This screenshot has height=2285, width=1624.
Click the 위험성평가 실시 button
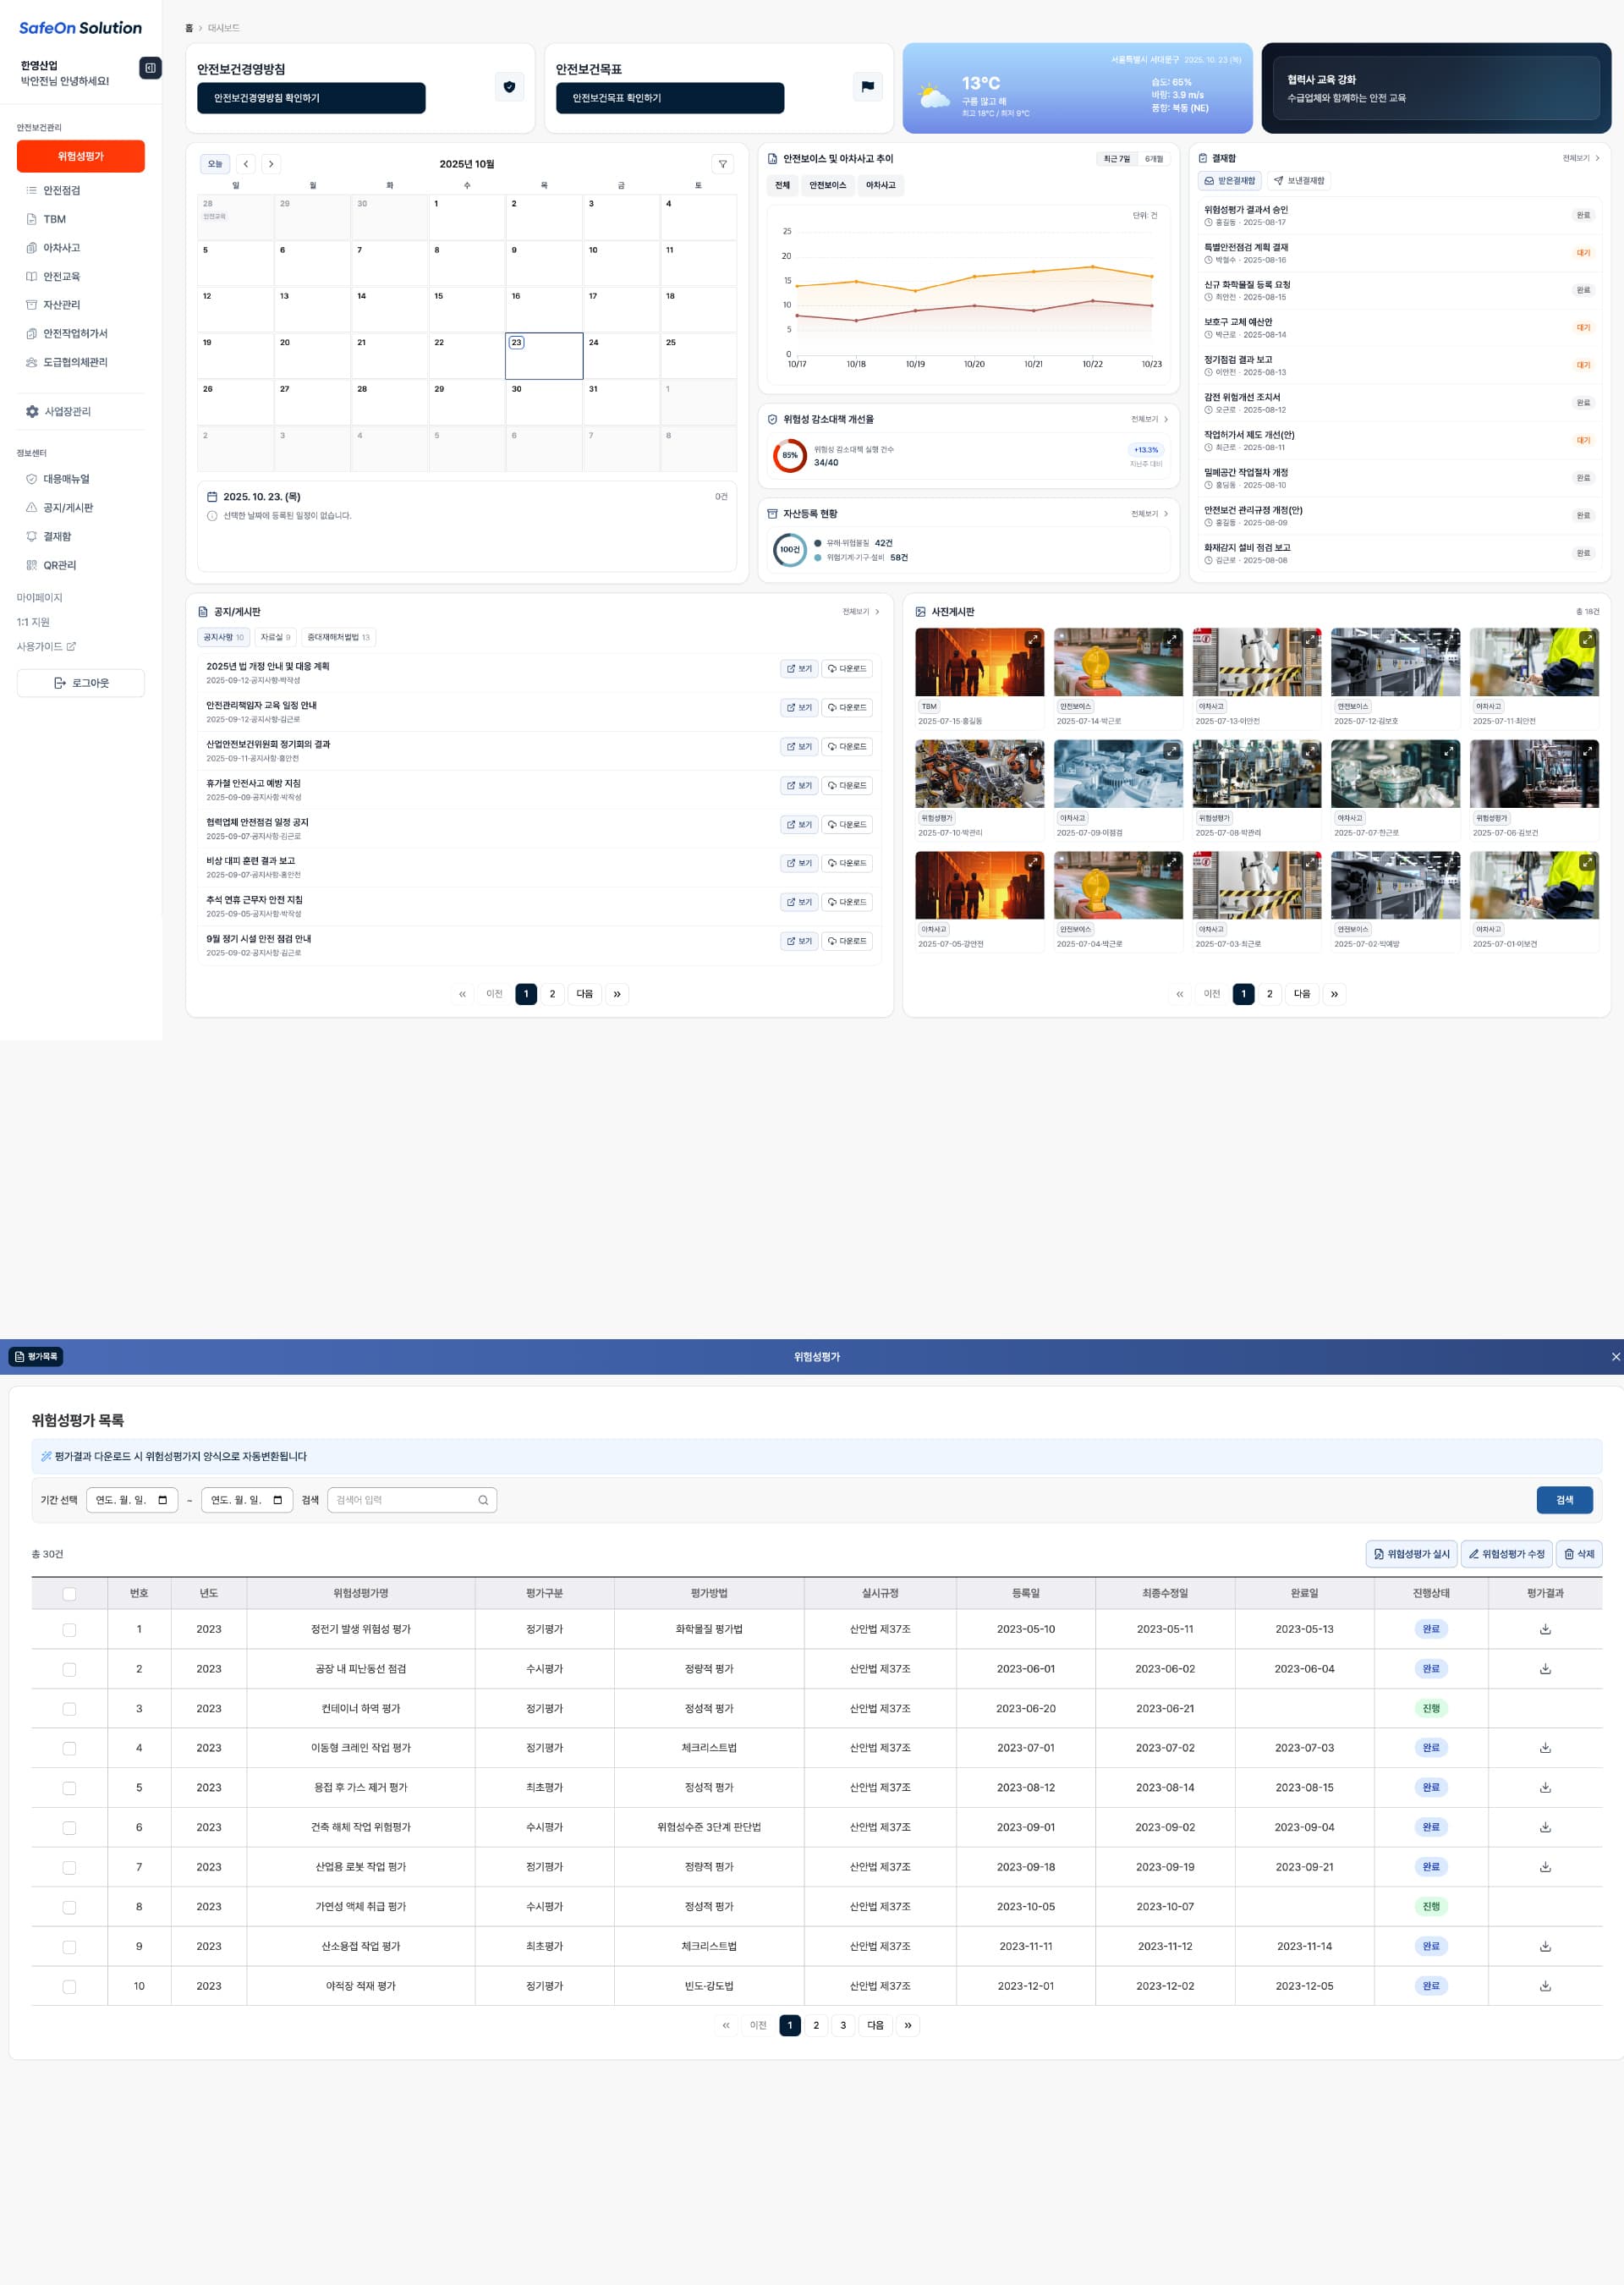1411,1554
